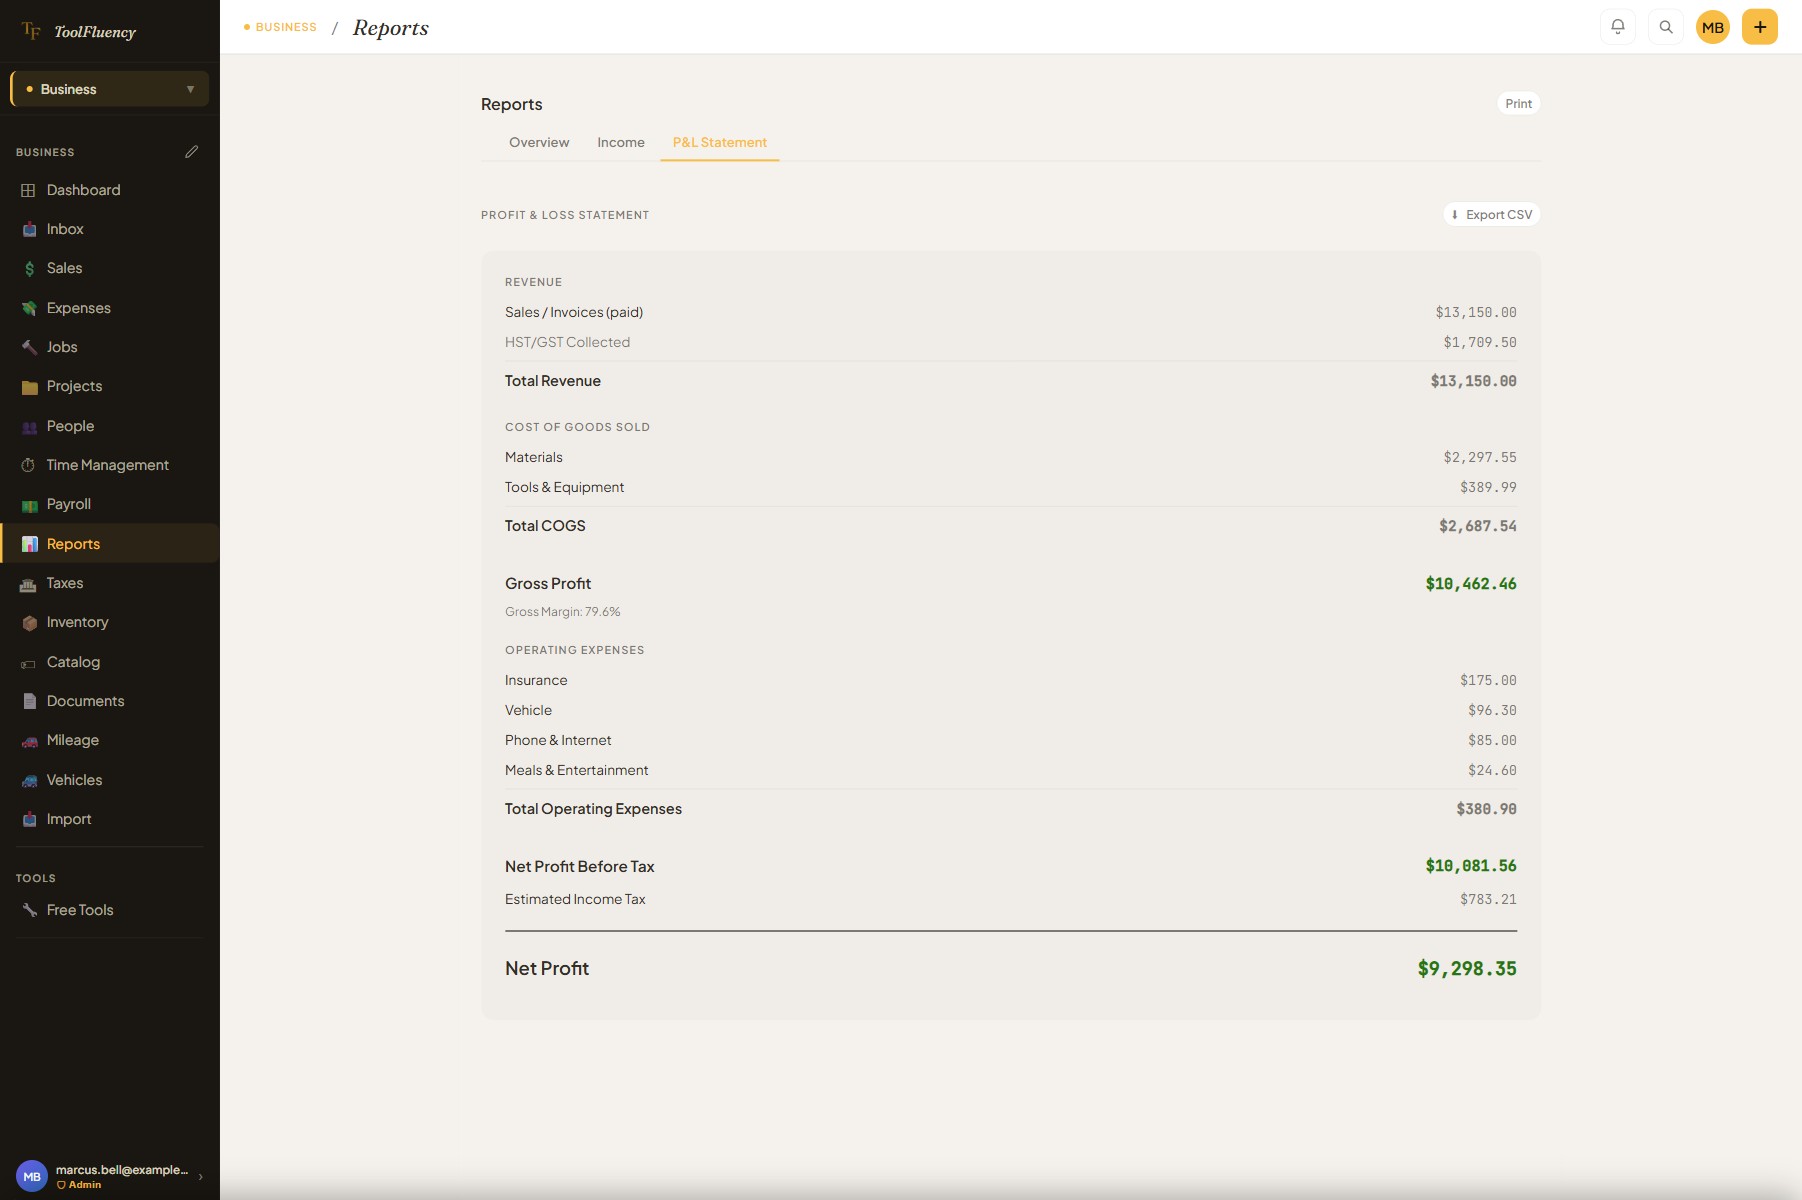Click the Total COGS amount $2,687.54
The width and height of the screenshot is (1802, 1200).
[x=1478, y=526]
